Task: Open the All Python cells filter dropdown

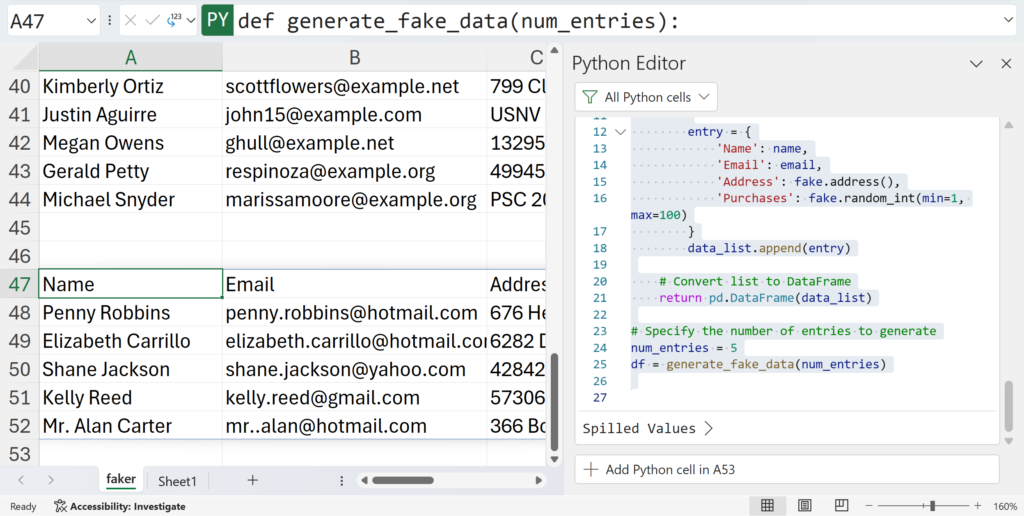Action: coord(646,97)
